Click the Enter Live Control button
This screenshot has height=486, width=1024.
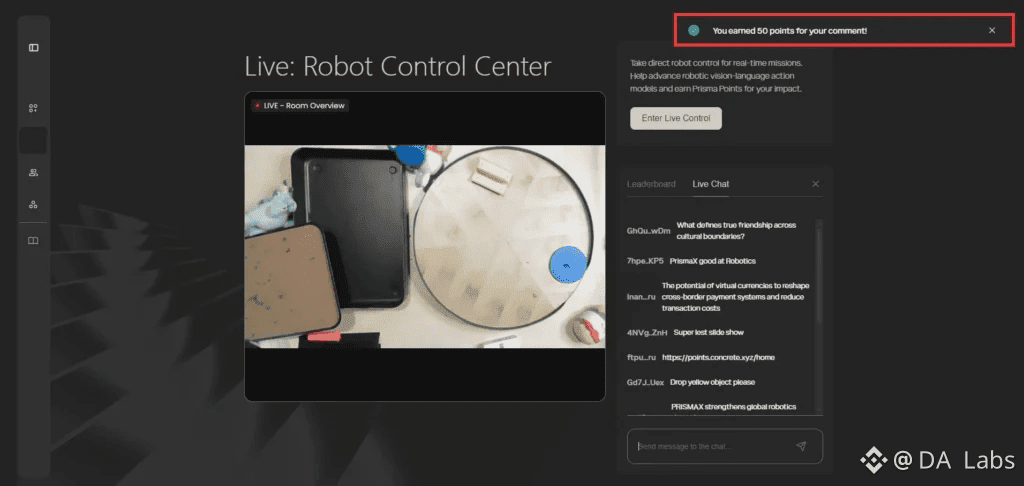click(676, 118)
